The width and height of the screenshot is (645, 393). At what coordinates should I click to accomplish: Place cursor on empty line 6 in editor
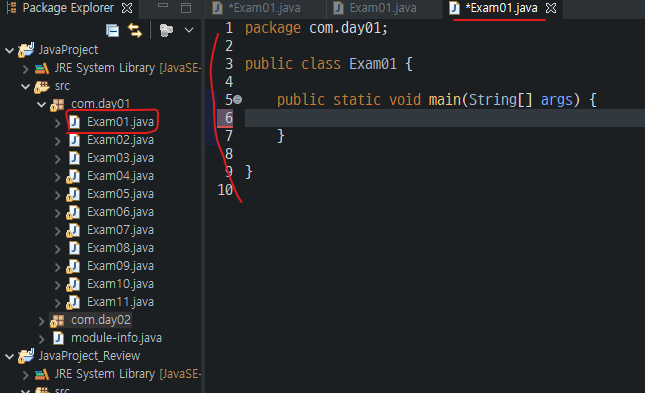[x=445, y=118]
